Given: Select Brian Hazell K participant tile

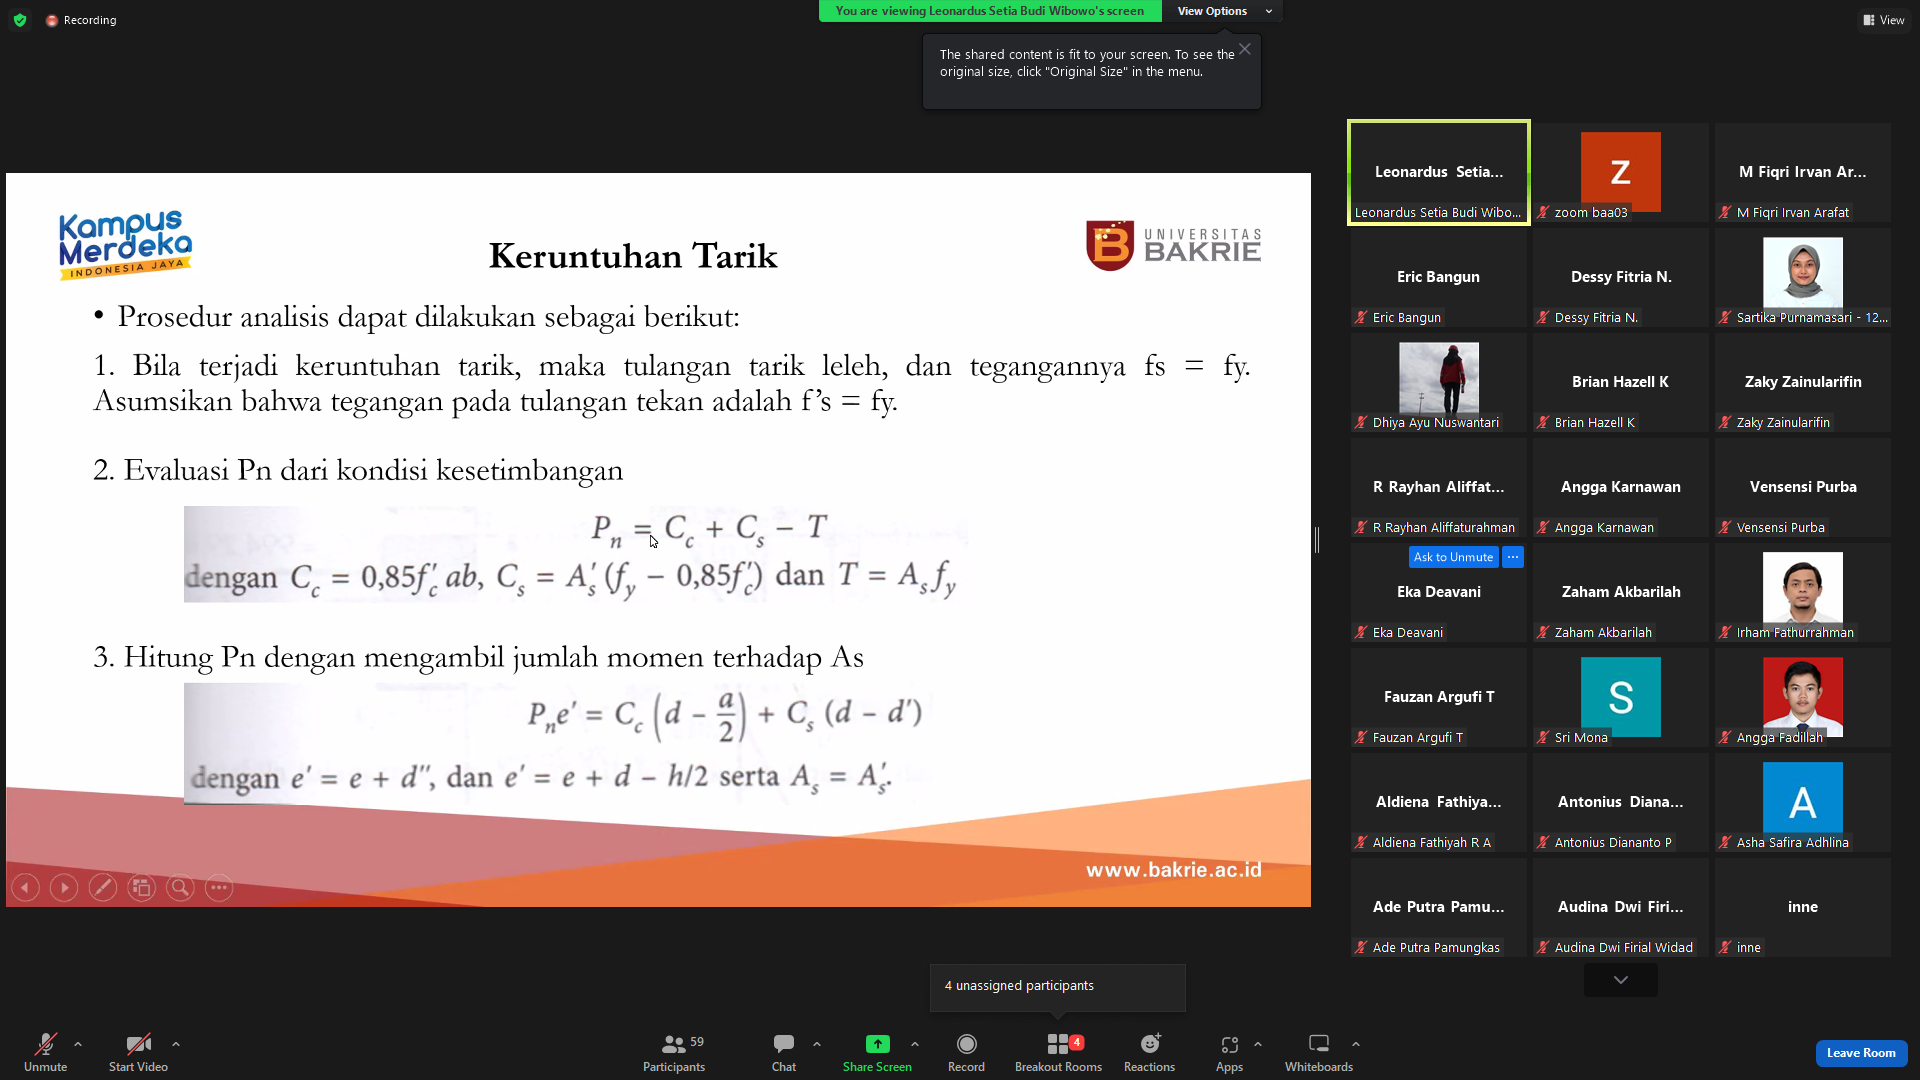Looking at the screenshot, I should (1621, 383).
